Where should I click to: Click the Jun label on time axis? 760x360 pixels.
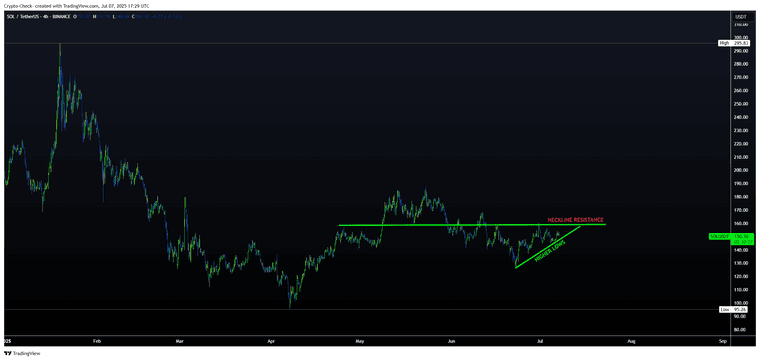point(452,342)
